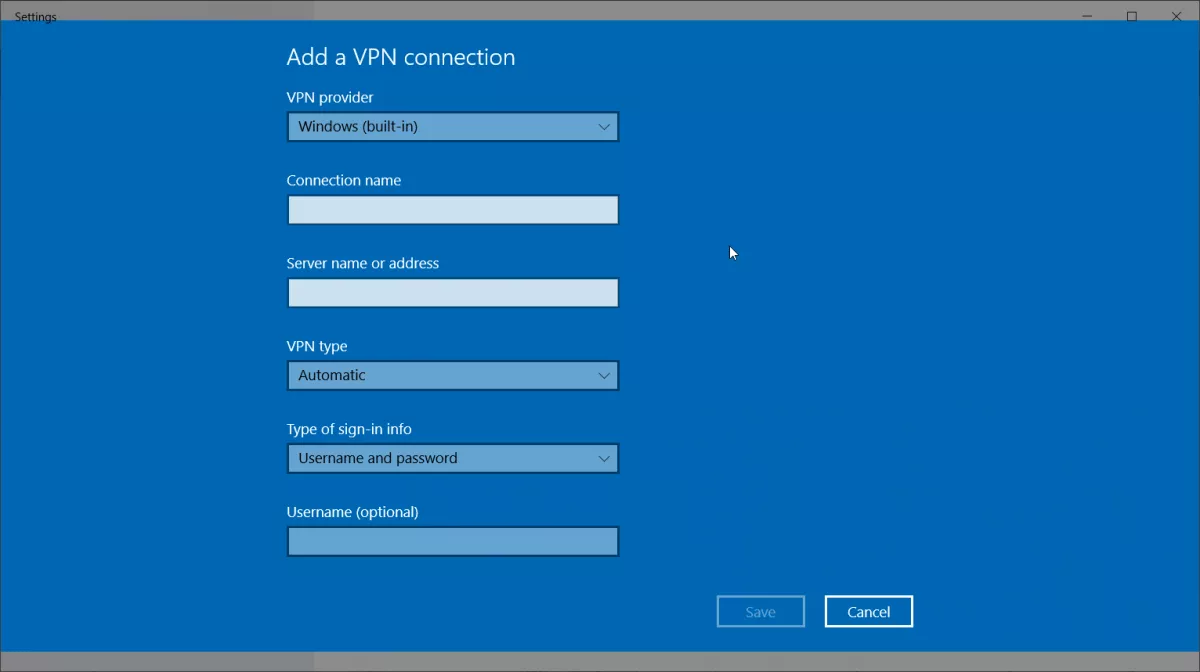1200x672 pixels.
Task: Click the 'Username (optional)' label
Action: pos(352,512)
